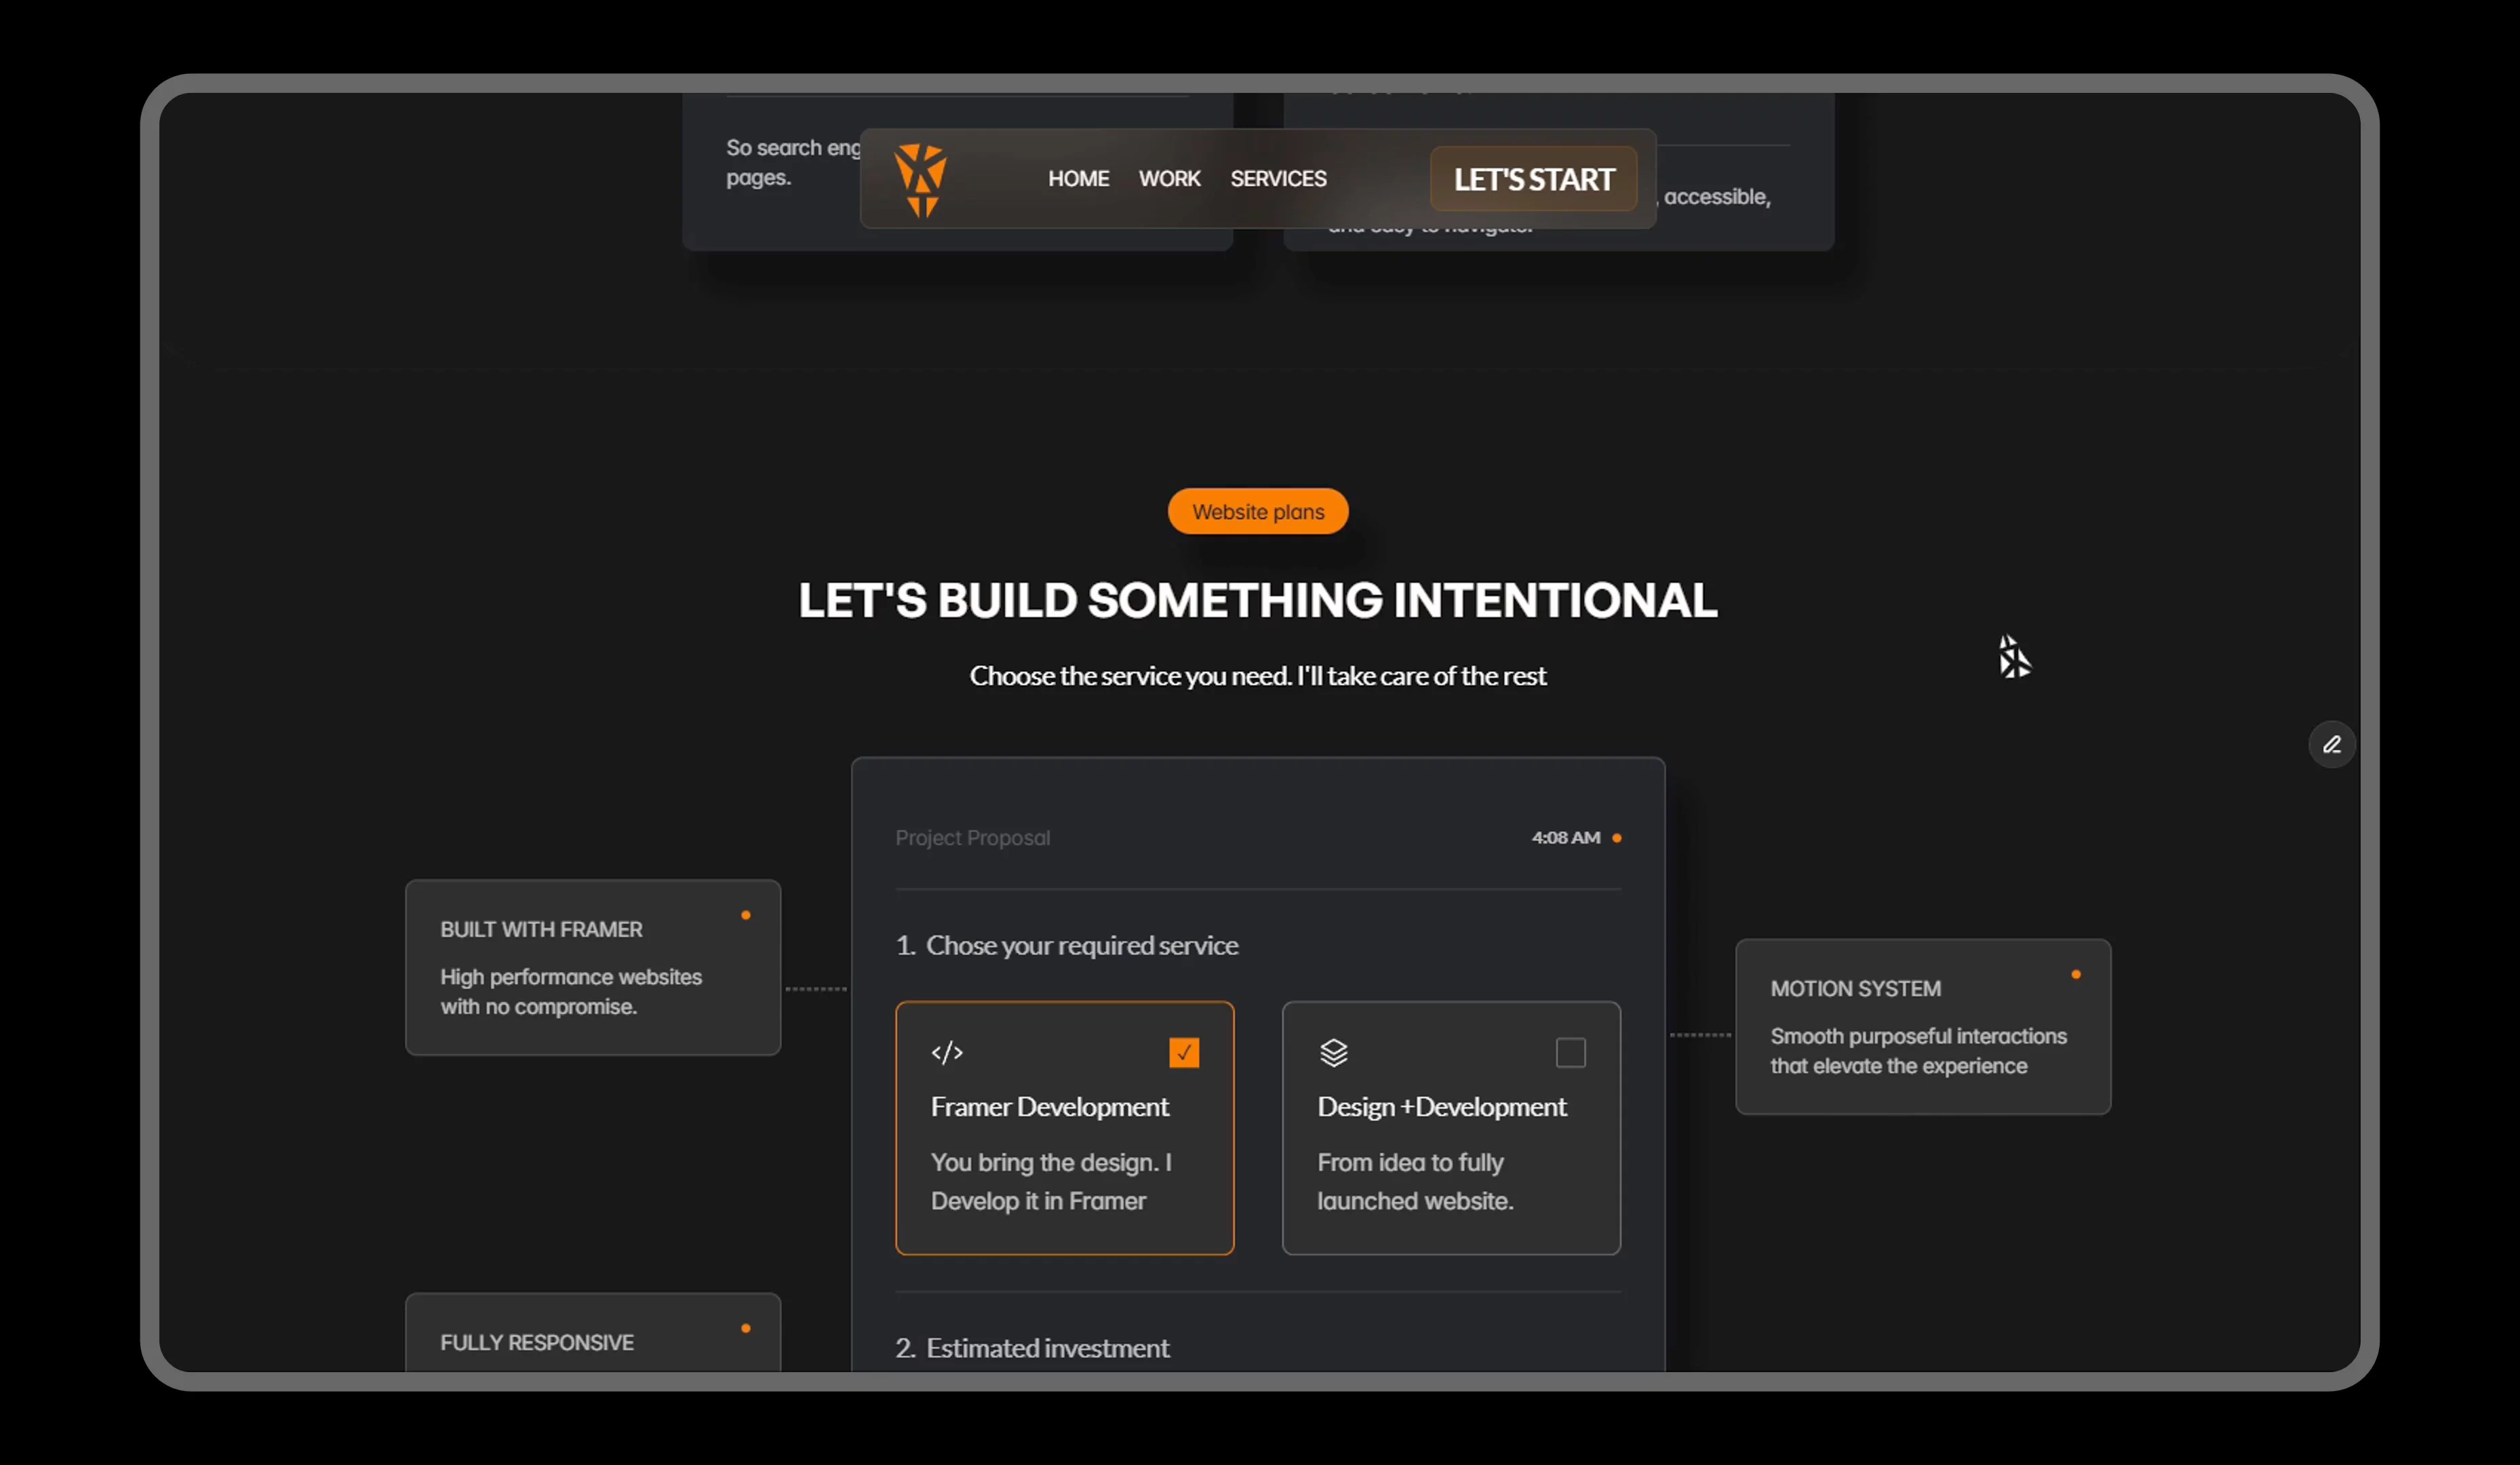Viewport: 2520px width, 1465px height.
Task: Click the BUILT WITH FRAMER card
Action: point(593,967)
